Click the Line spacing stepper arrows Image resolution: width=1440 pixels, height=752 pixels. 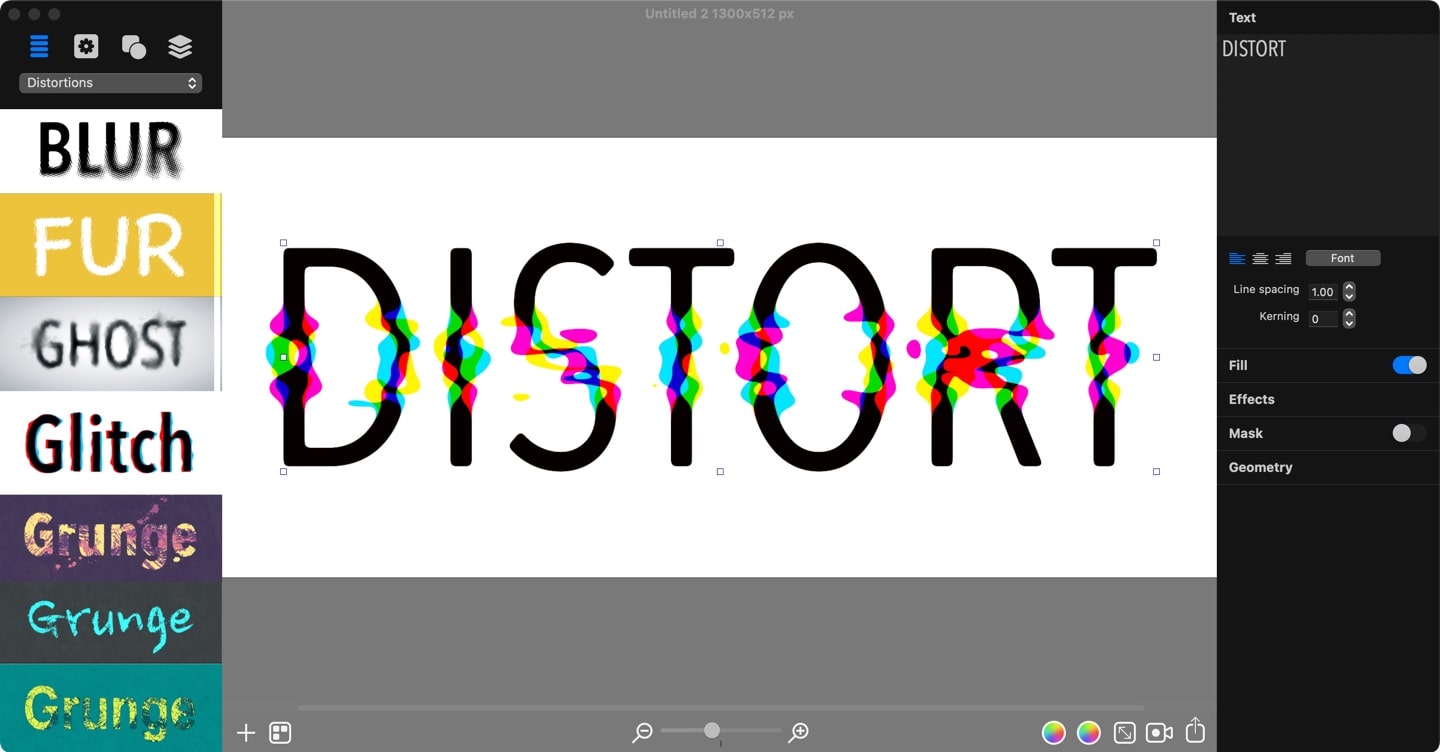(x=1349, y=292)
